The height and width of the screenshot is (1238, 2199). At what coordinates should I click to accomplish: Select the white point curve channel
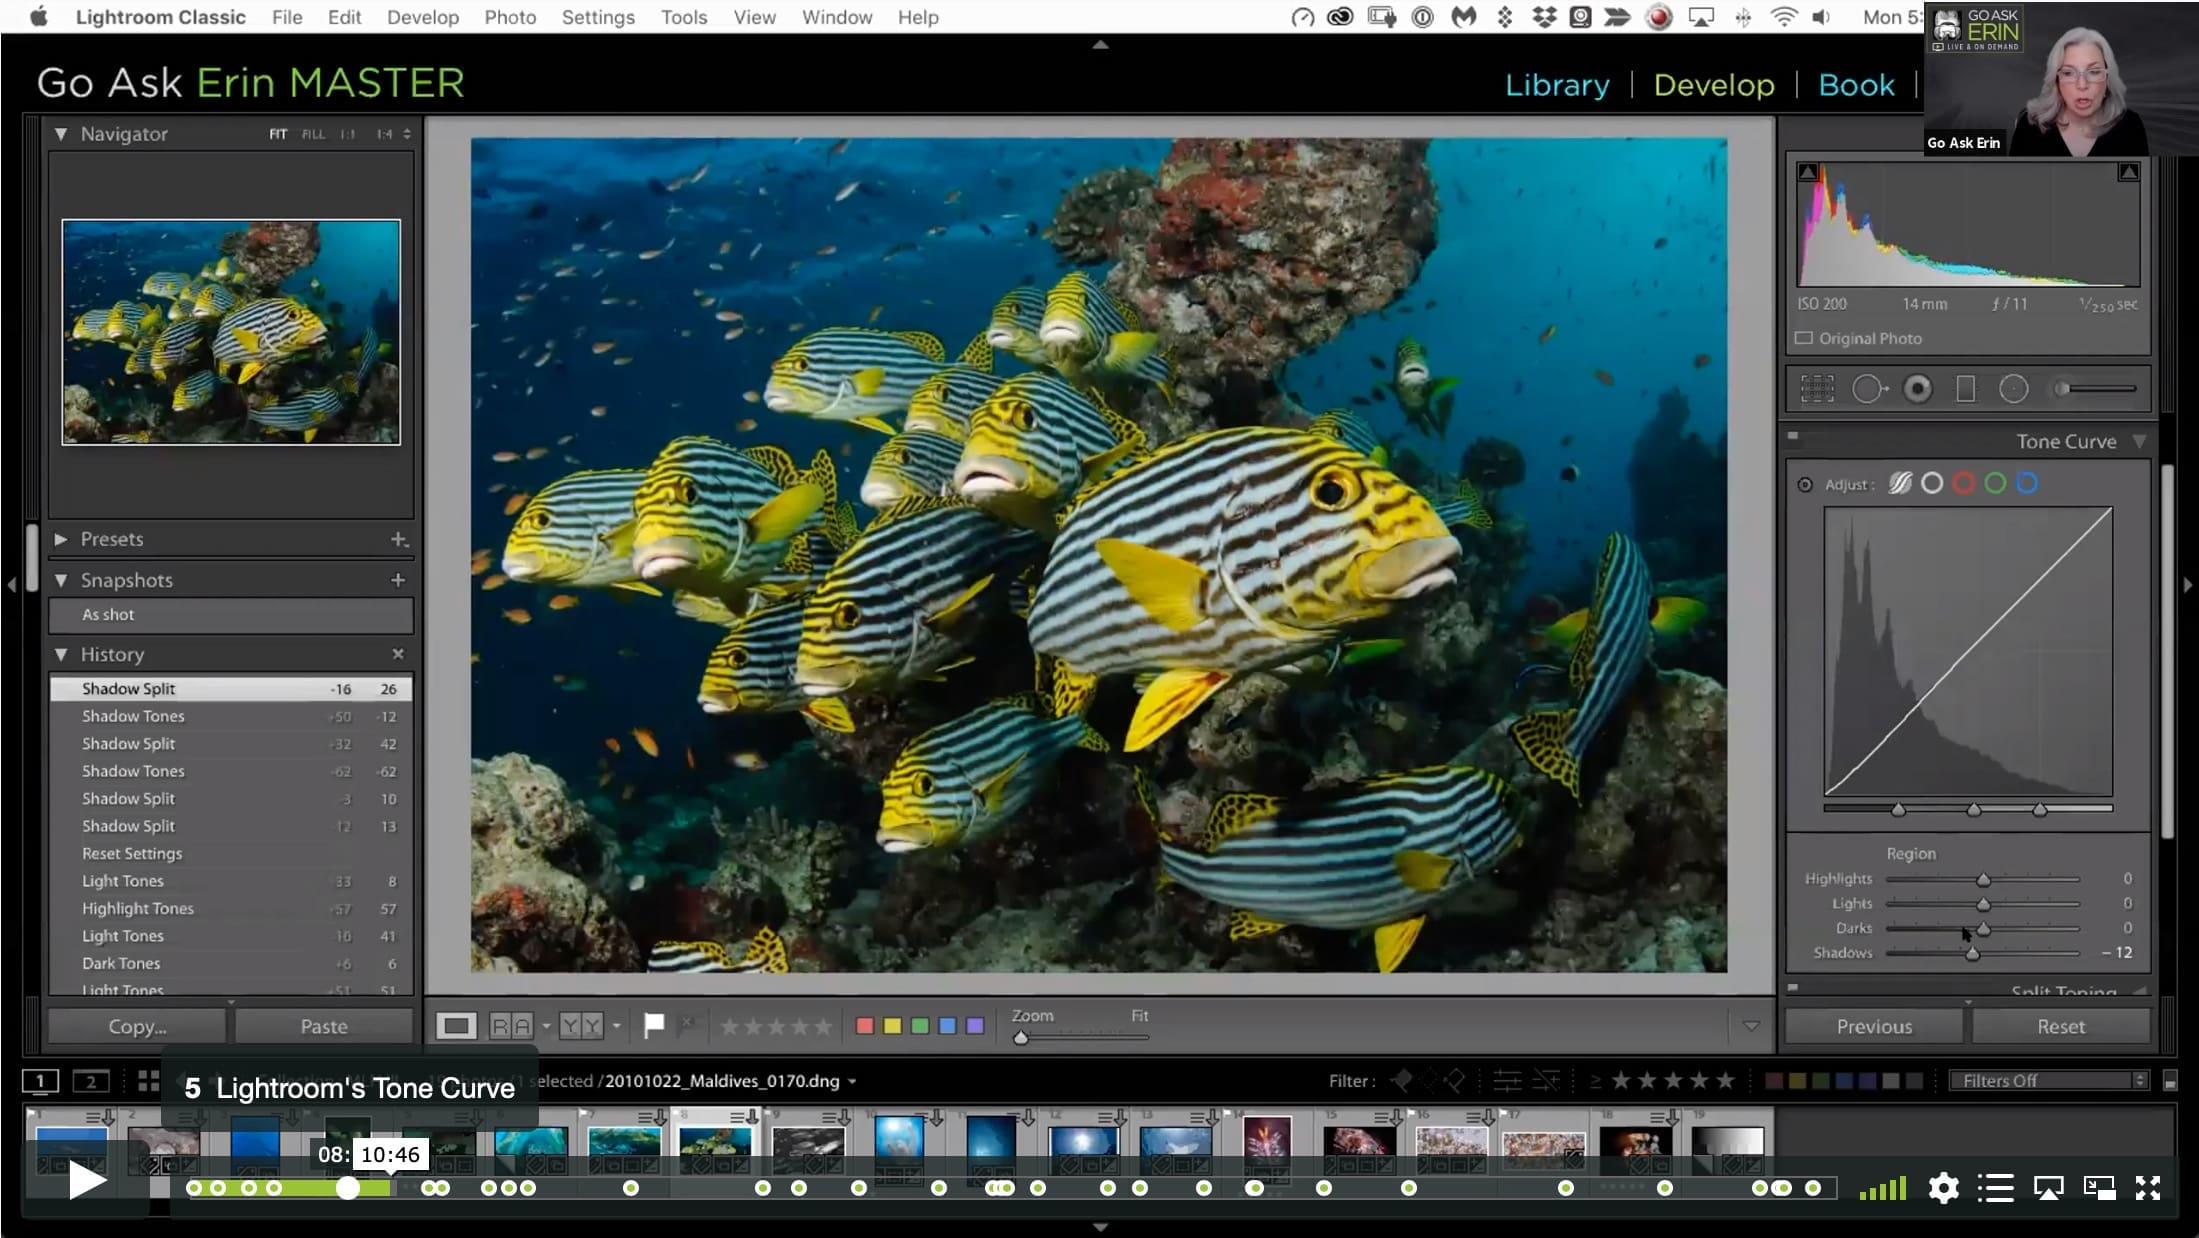point(1932,484)
